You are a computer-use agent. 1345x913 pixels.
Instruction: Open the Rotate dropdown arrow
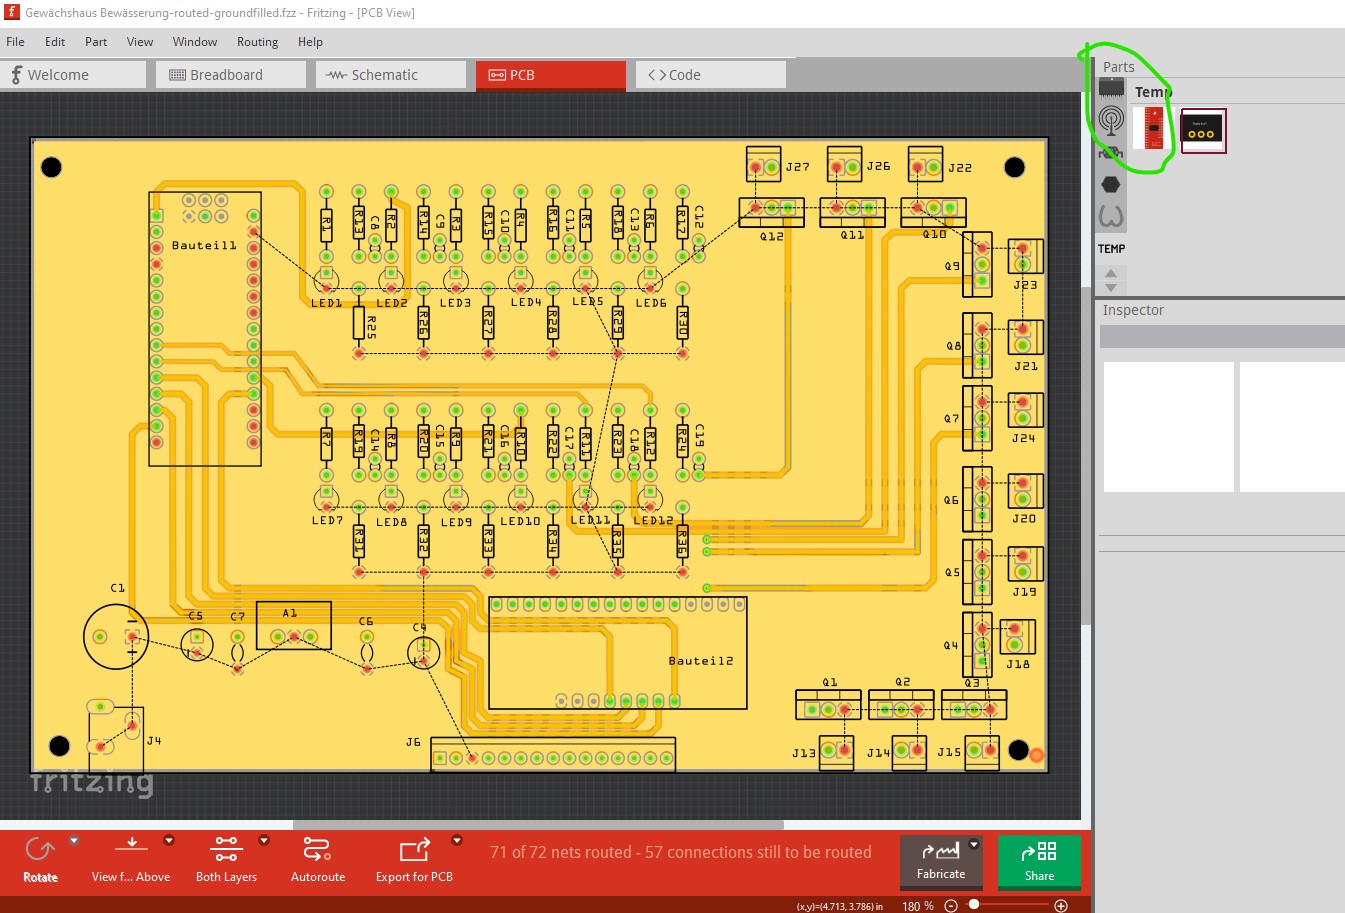pyautogui.click(x=74, y=841)
